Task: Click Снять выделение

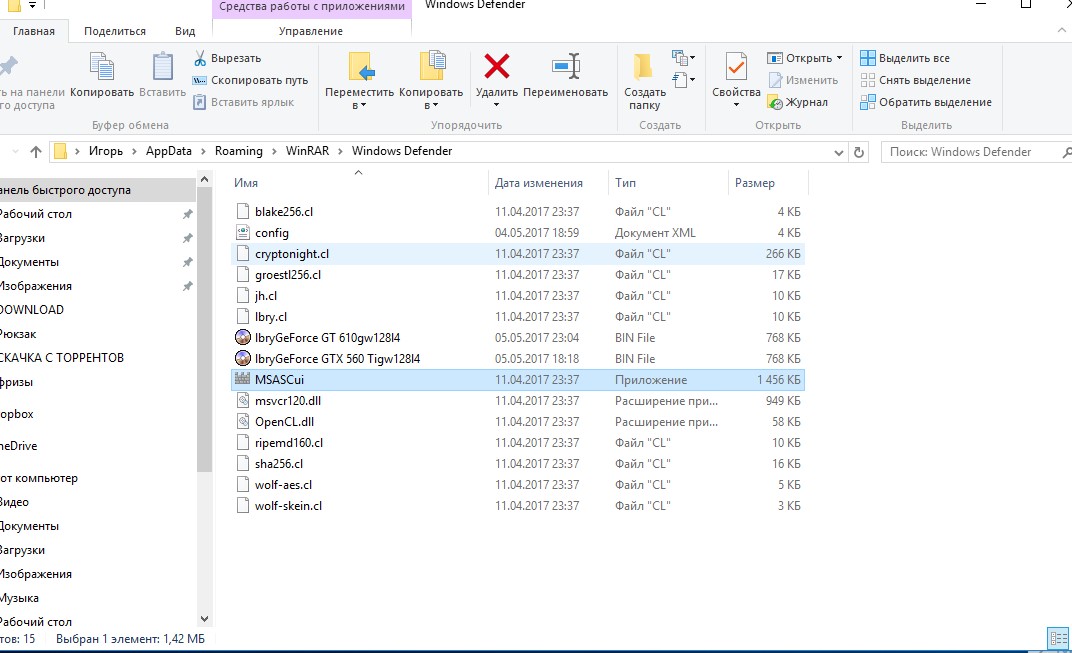Action: 915,80
